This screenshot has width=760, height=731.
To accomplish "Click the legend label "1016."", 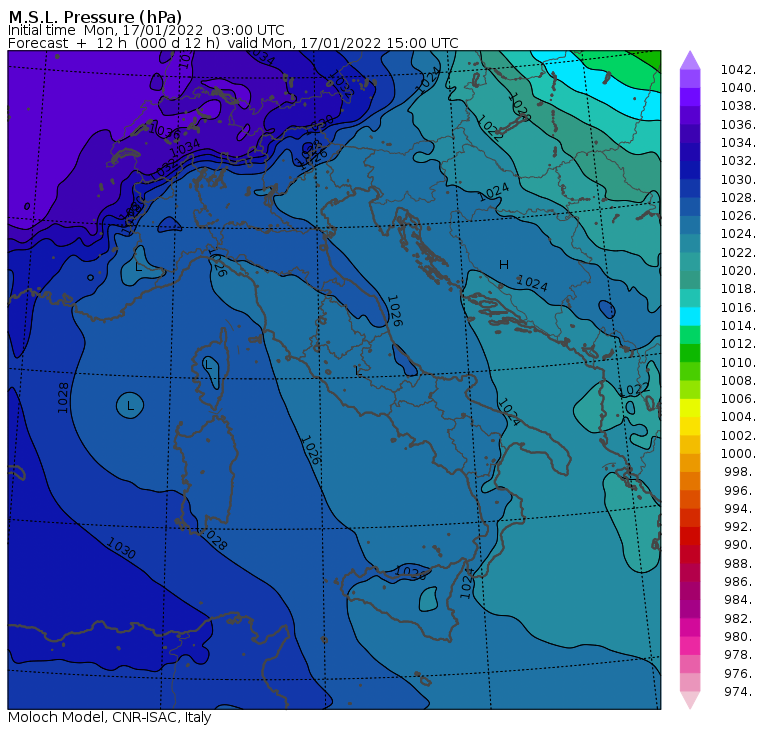I will pyautogui.click(x=738, y=307).
